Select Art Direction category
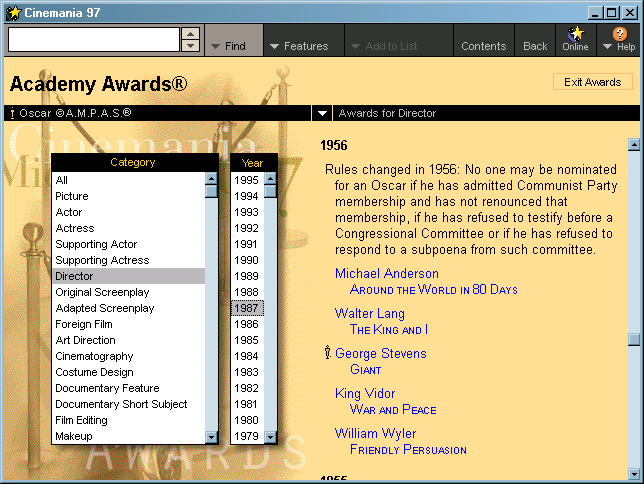 coord(129,340)
